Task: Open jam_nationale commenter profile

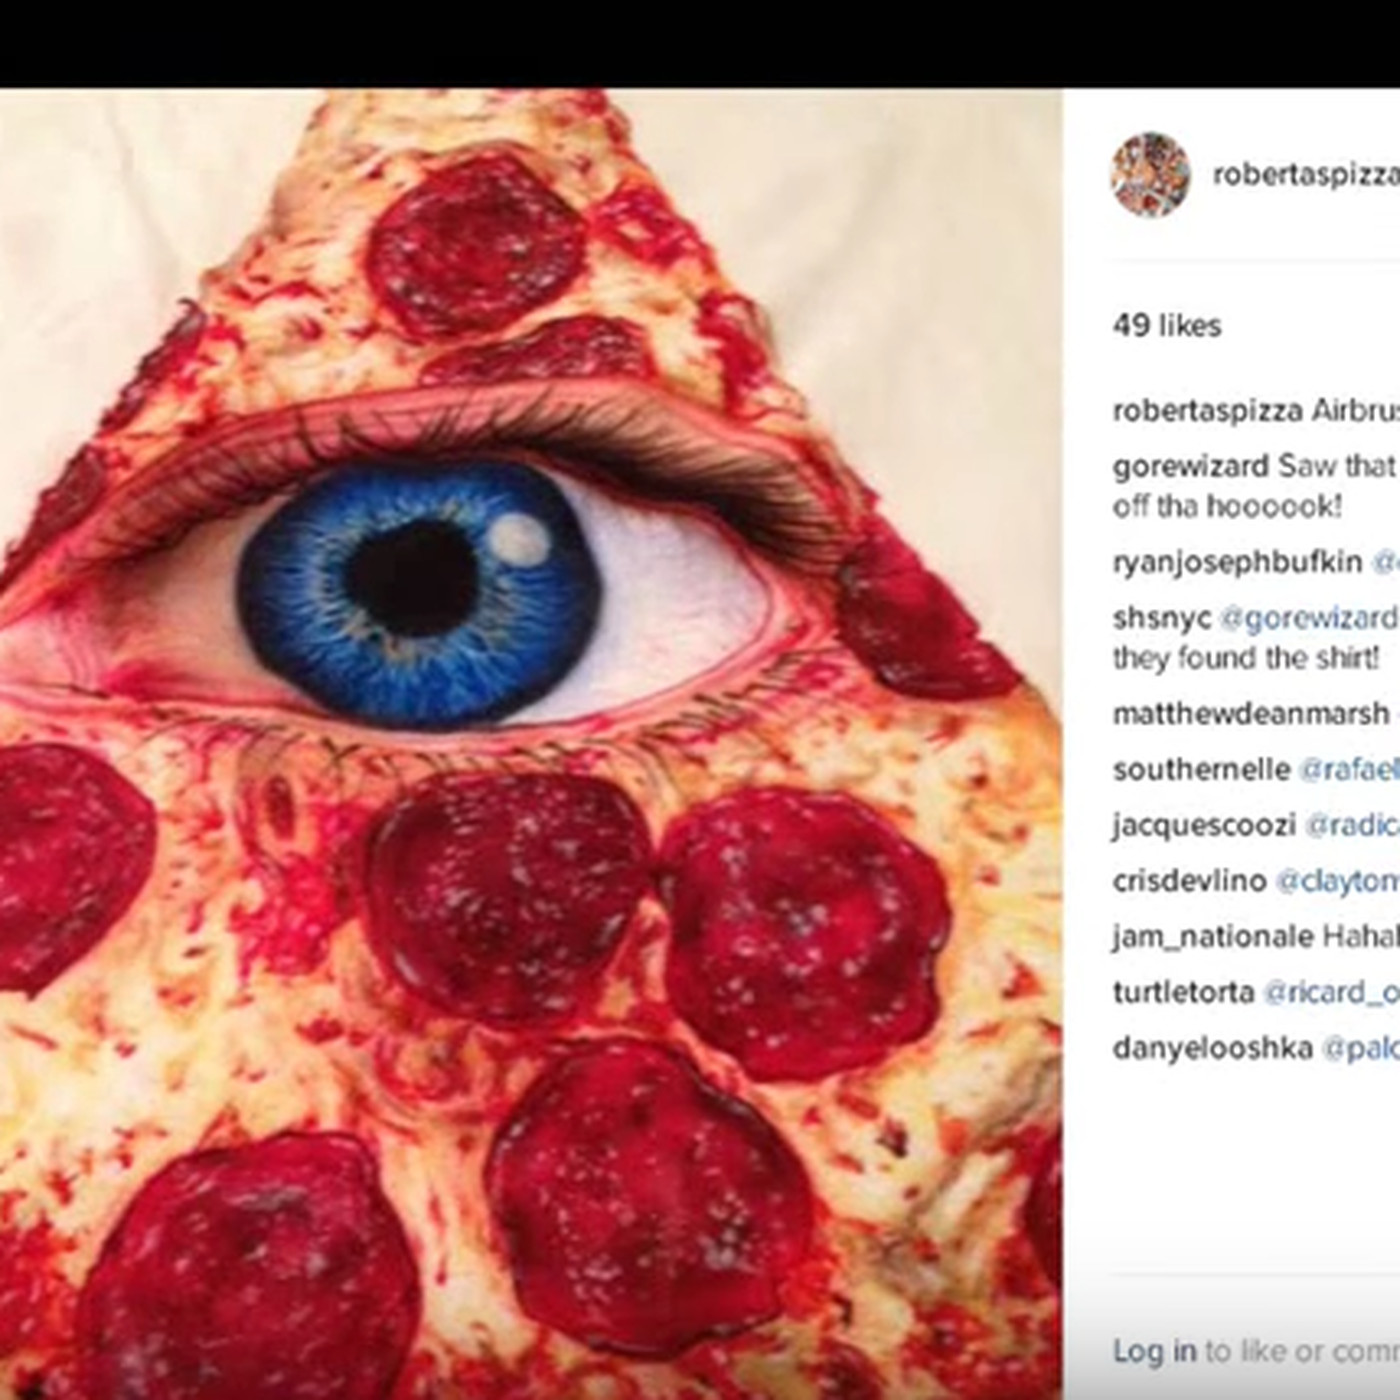Action: 1213,937
